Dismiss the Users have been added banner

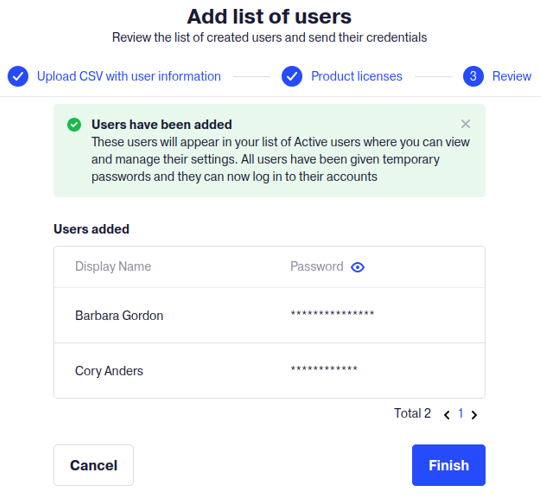pyautogui.click(x=465, y=124)
